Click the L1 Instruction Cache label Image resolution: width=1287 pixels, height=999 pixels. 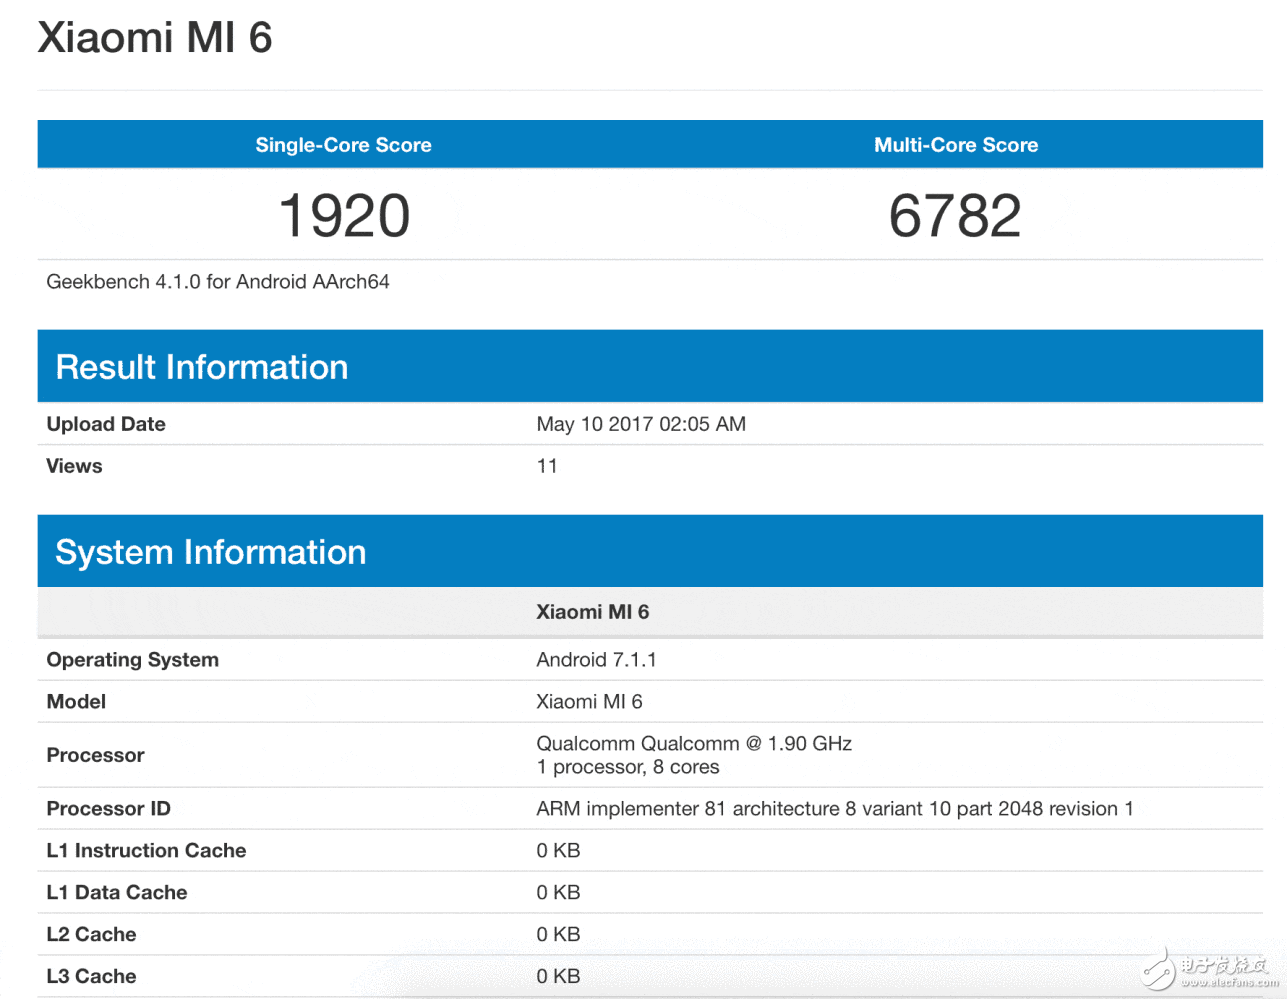click(146, 851)
